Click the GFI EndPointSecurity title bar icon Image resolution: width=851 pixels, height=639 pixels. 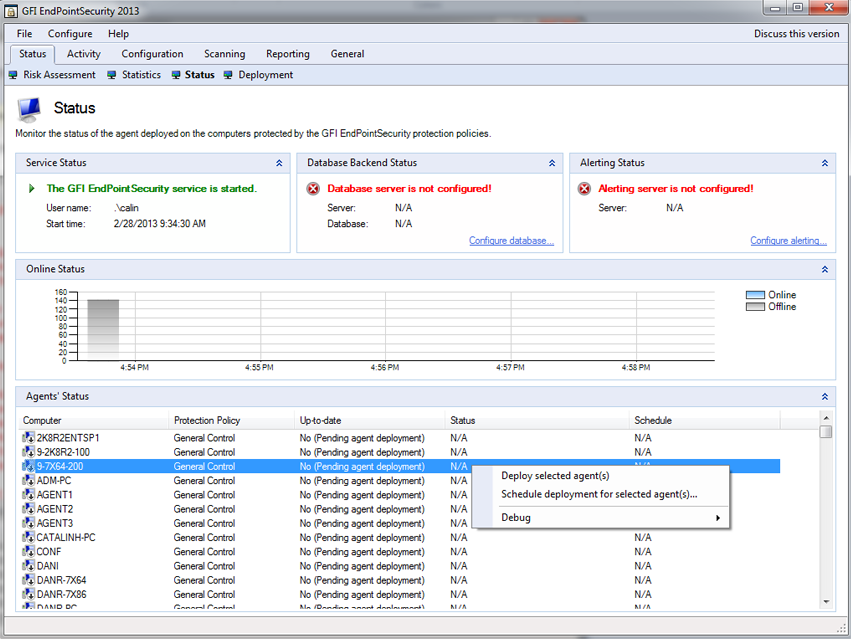(x=11, y=11)
